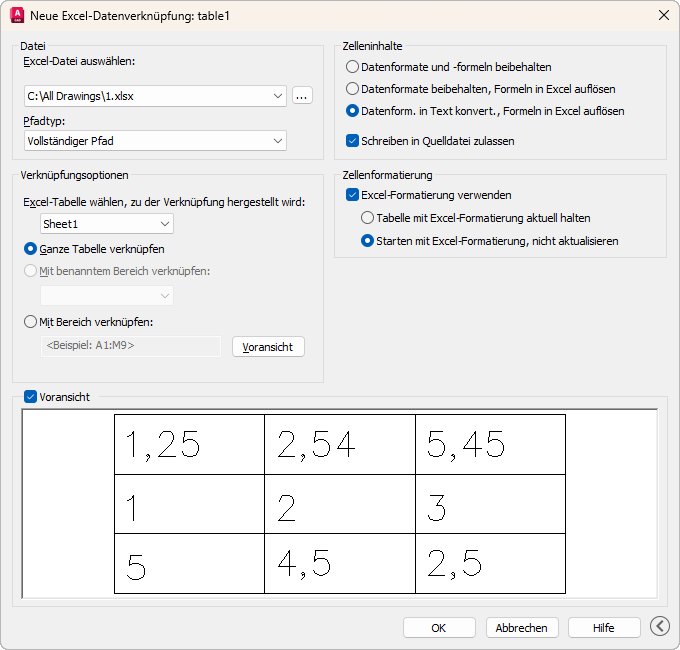Click preview cell with value 5,45
680x650 pixels.
click(x=490, y=444)
